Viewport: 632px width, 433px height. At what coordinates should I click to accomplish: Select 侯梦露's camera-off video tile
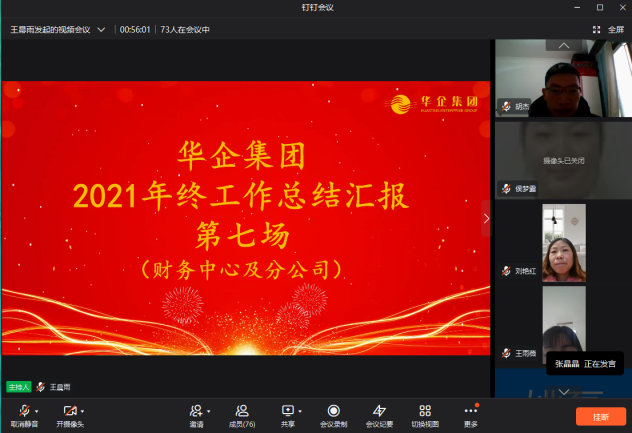[563, 160]
